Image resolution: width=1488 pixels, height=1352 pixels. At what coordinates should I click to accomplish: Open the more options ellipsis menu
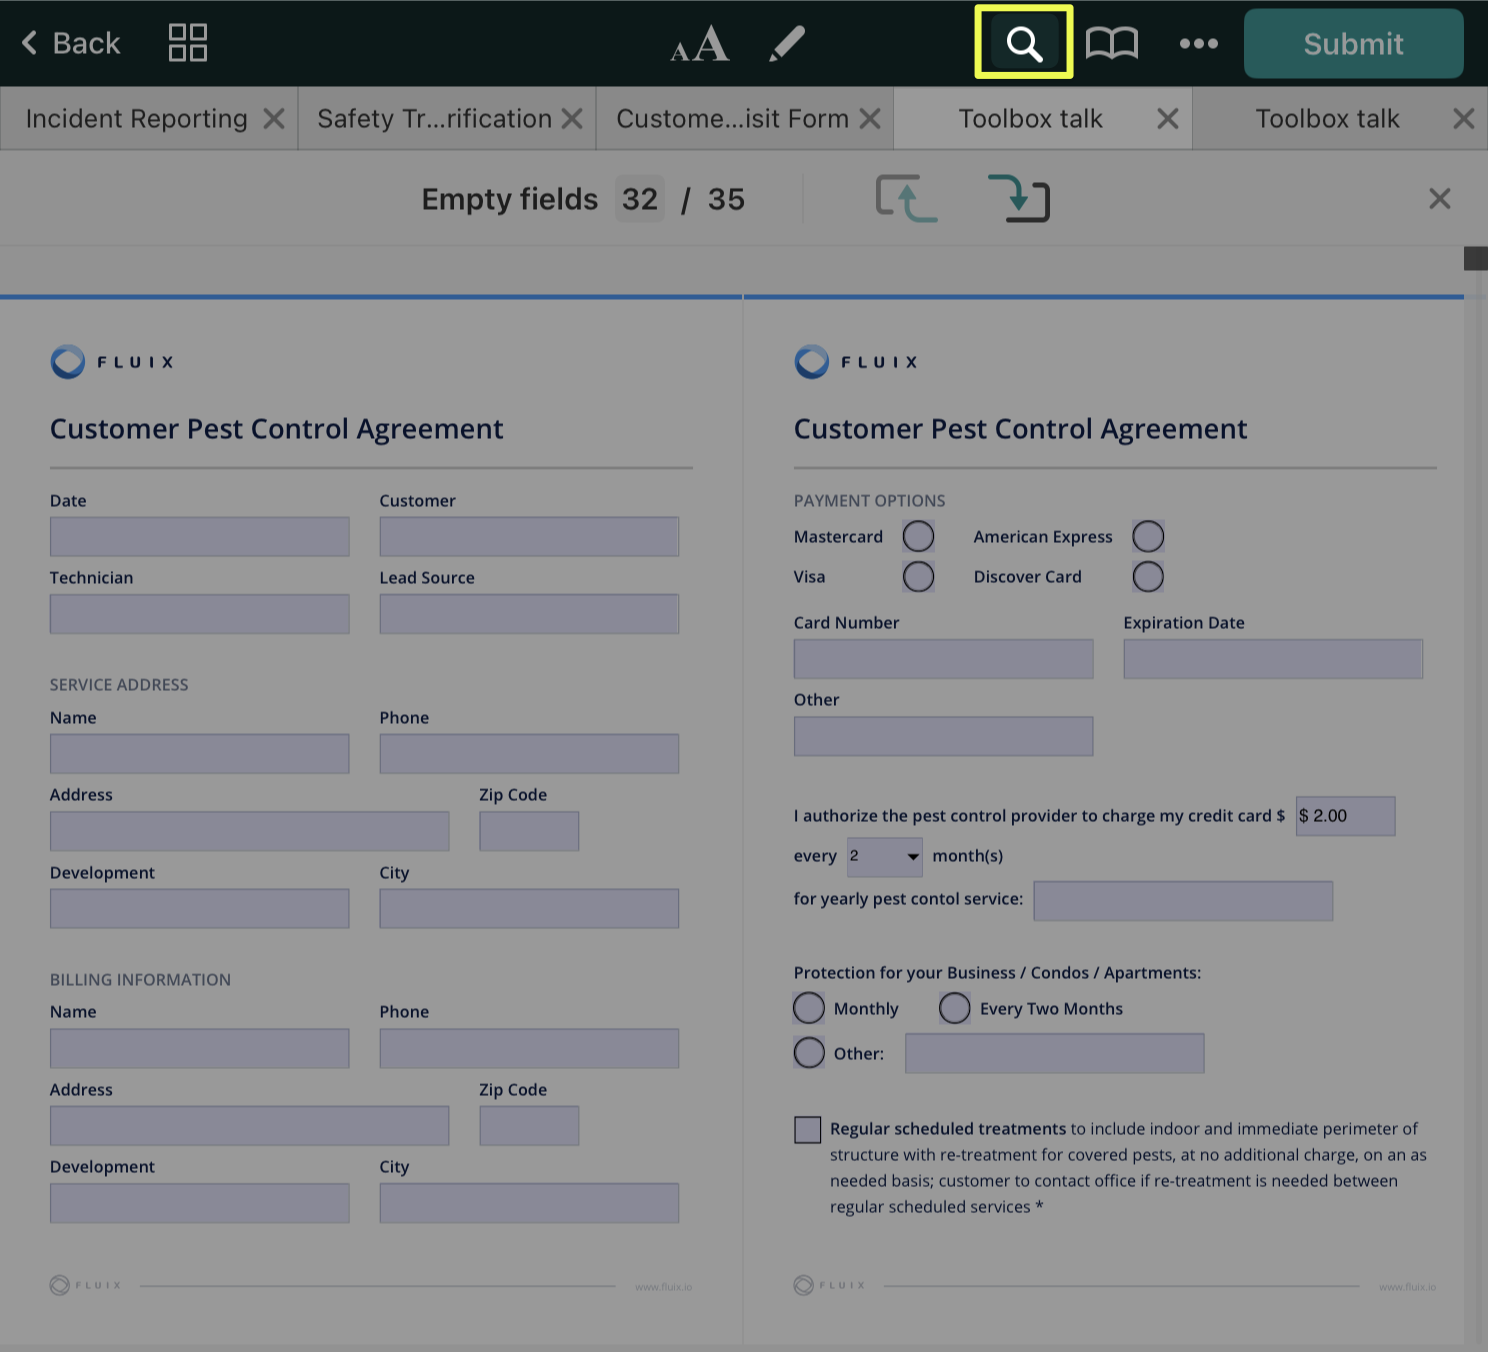tap(1198, 43)
